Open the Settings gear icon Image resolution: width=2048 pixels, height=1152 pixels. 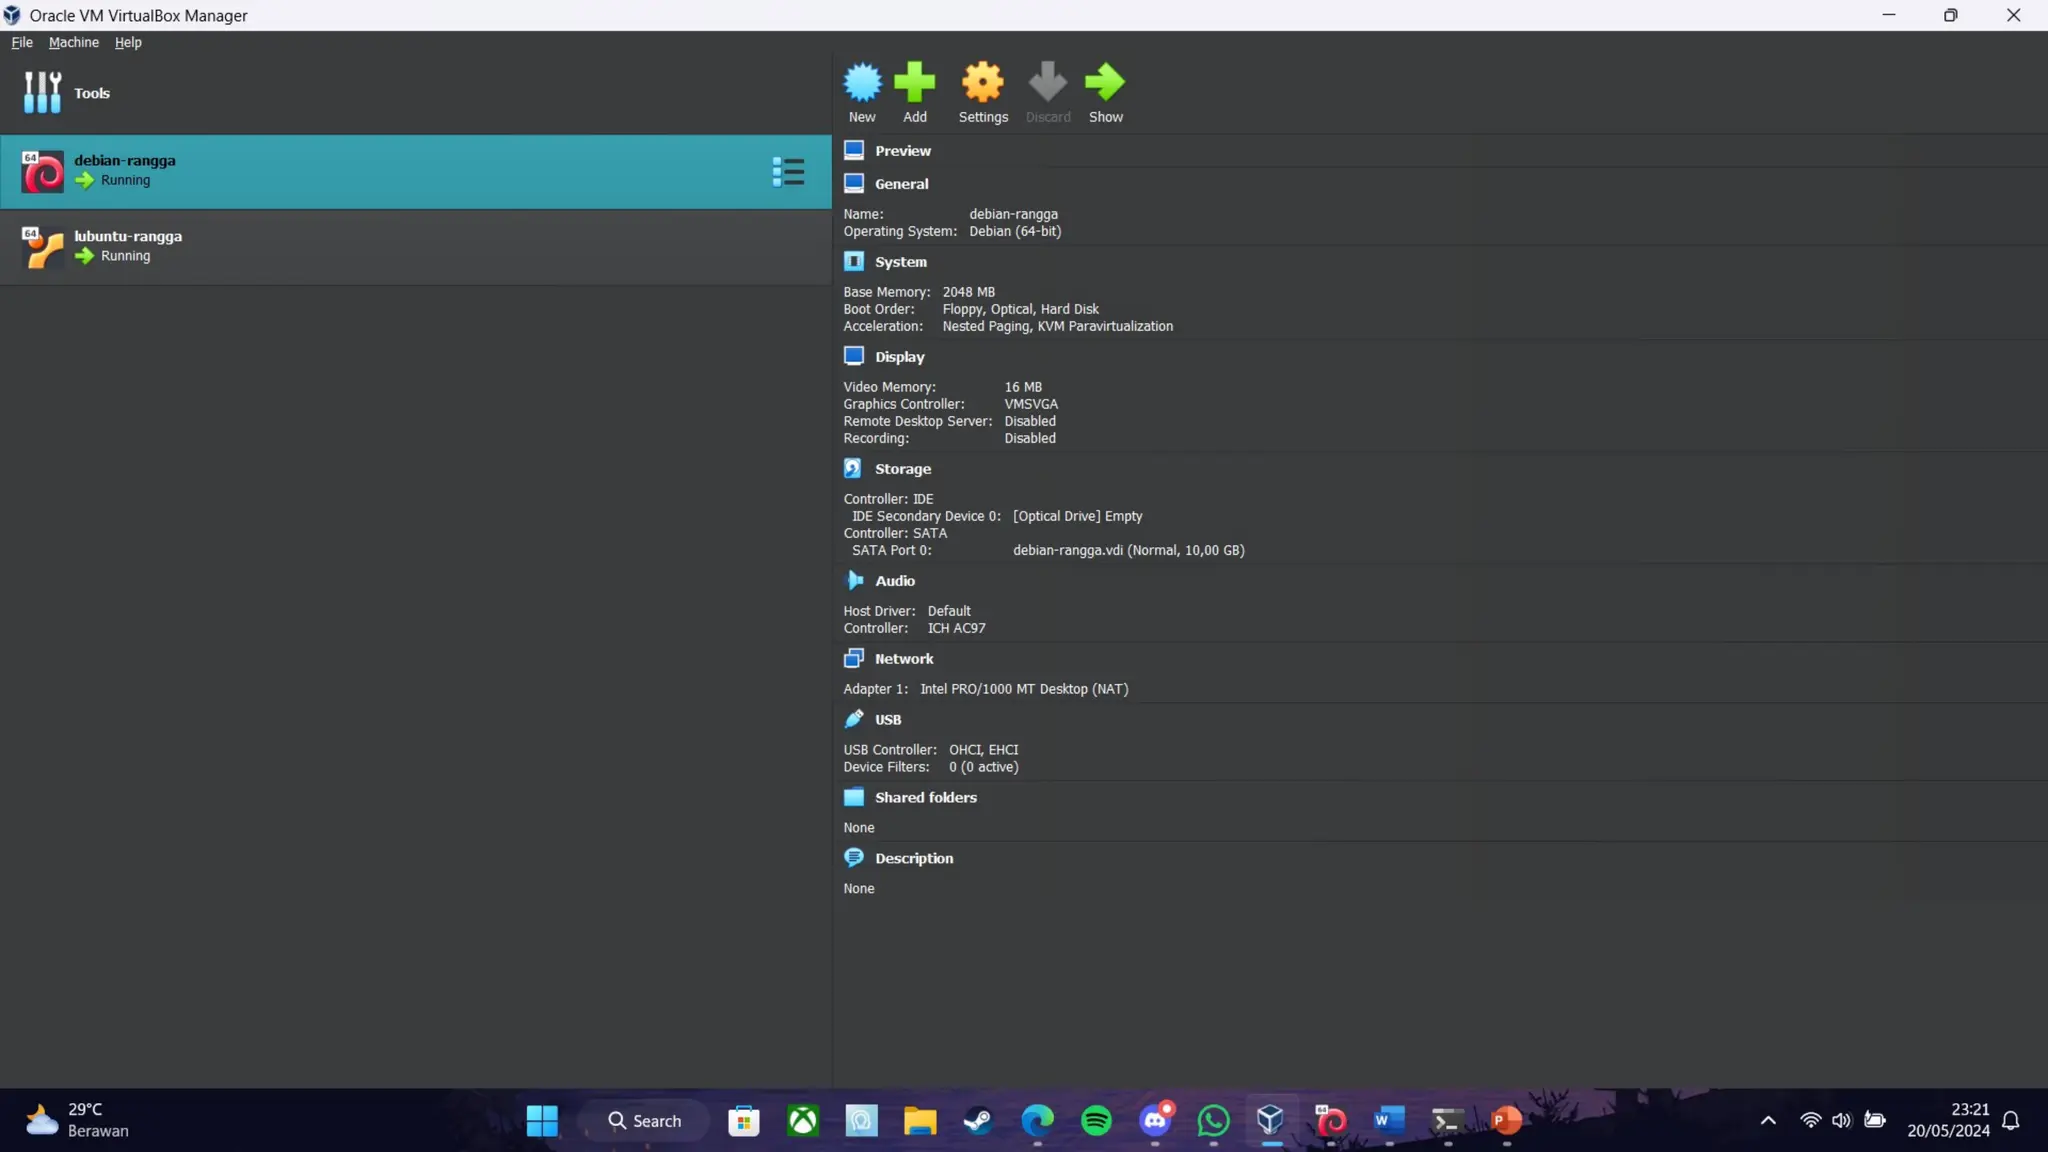(982, 83)
